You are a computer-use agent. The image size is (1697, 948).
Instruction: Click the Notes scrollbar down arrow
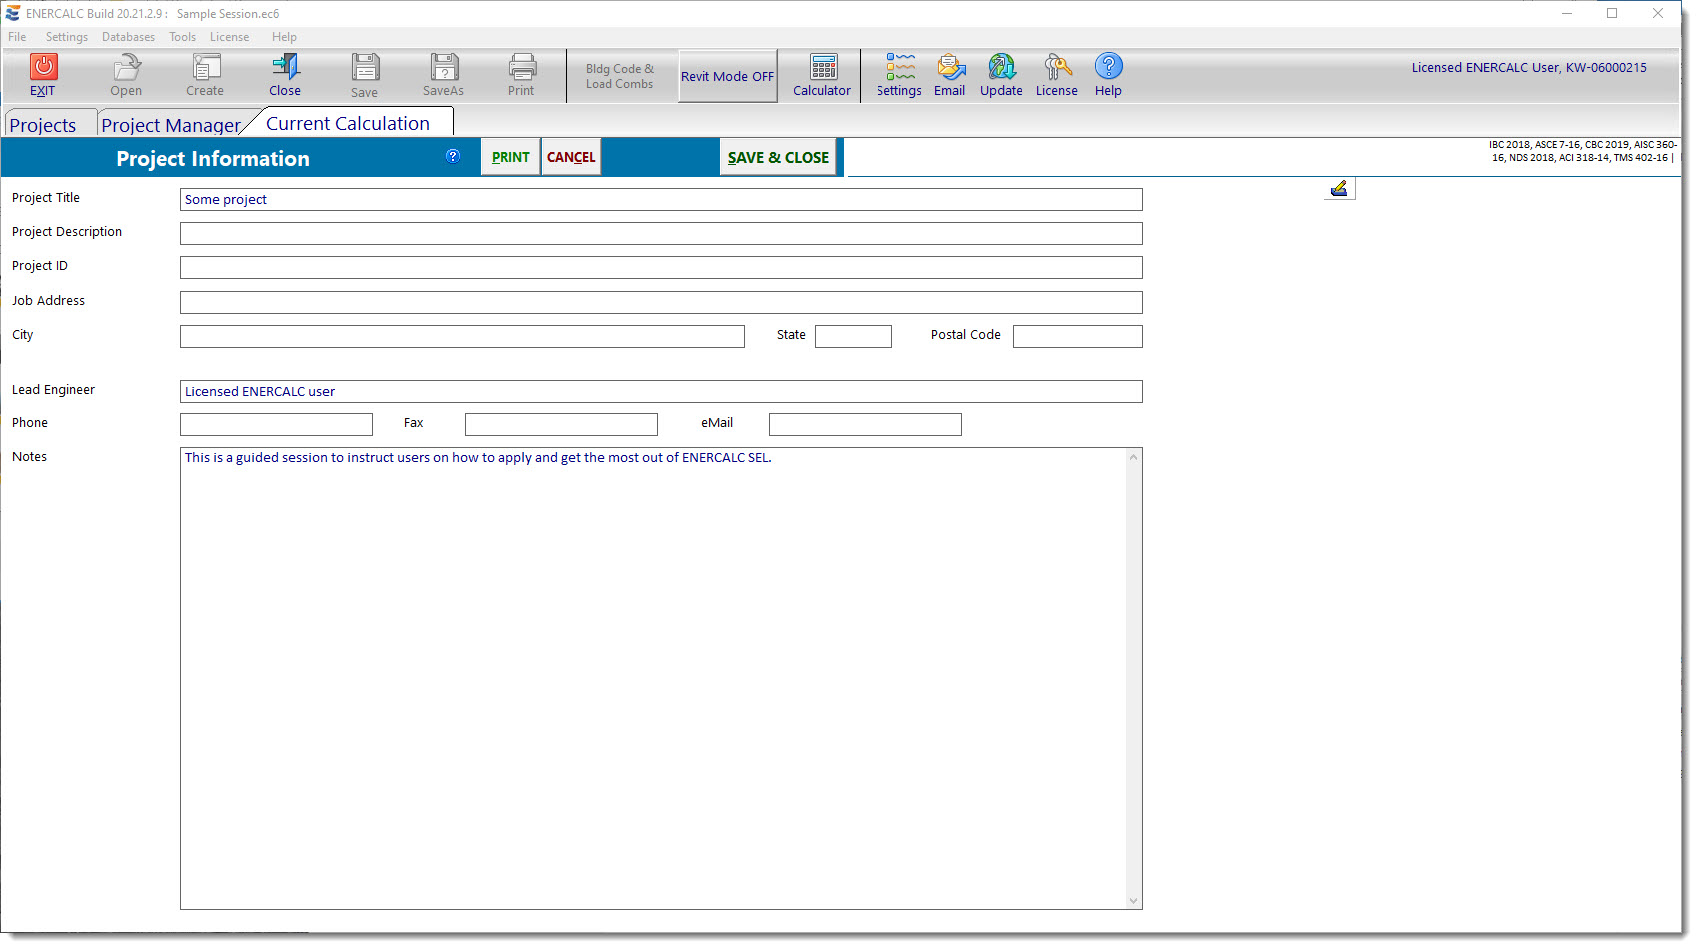(1133, 900)
